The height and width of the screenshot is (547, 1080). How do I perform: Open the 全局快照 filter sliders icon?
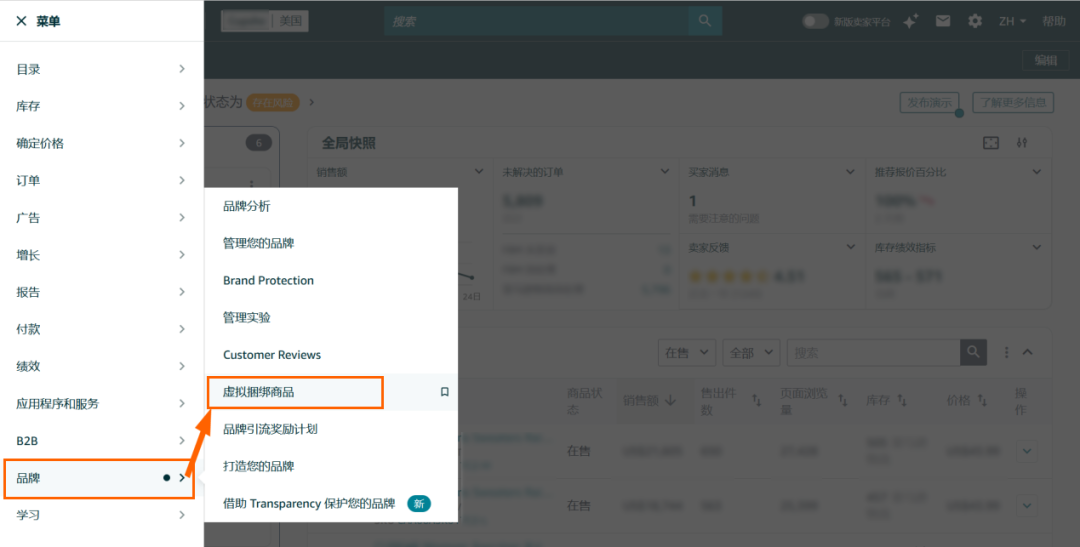(x=1021, y=143)
